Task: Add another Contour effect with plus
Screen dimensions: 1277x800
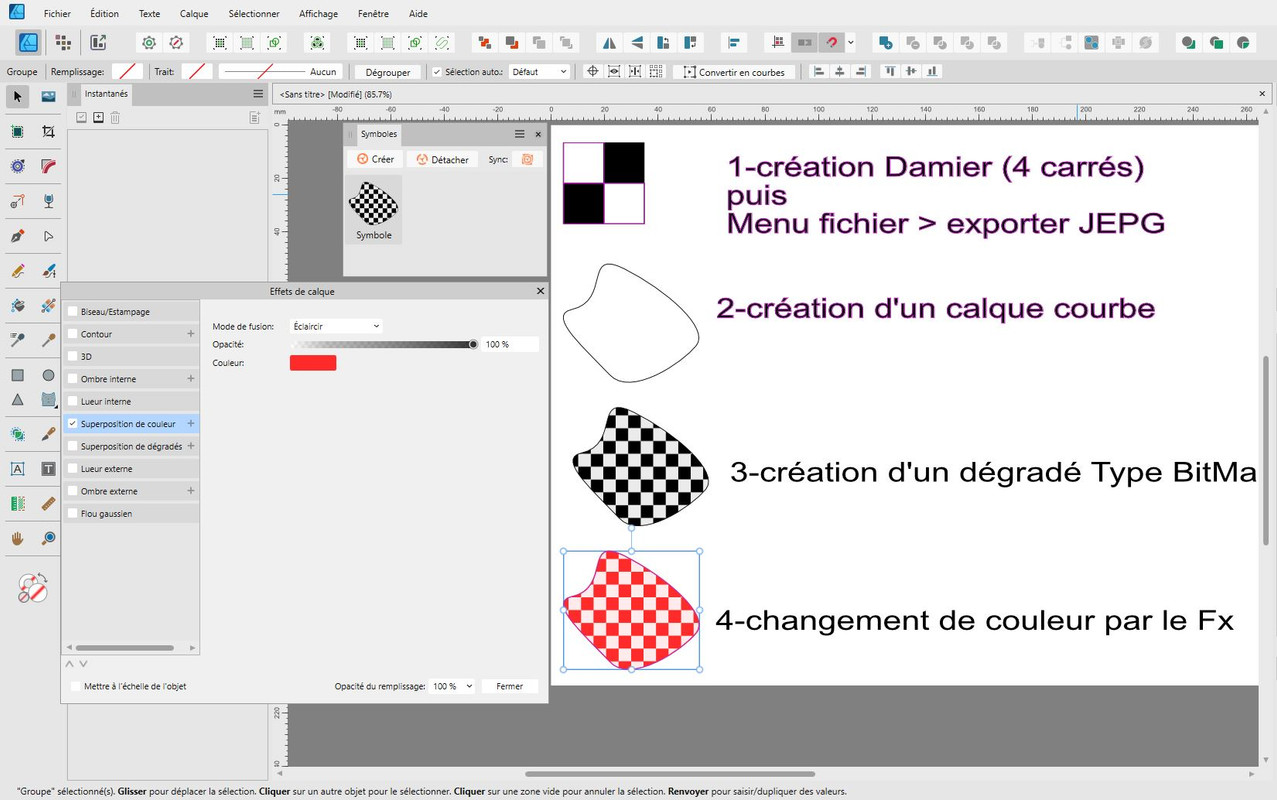Action: (191, 334)
